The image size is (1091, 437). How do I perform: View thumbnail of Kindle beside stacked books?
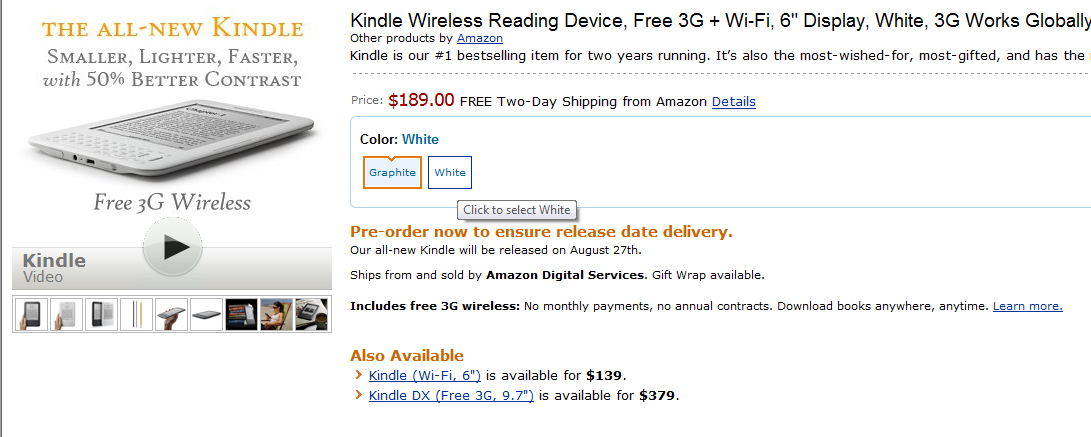[x=241, y=314]
